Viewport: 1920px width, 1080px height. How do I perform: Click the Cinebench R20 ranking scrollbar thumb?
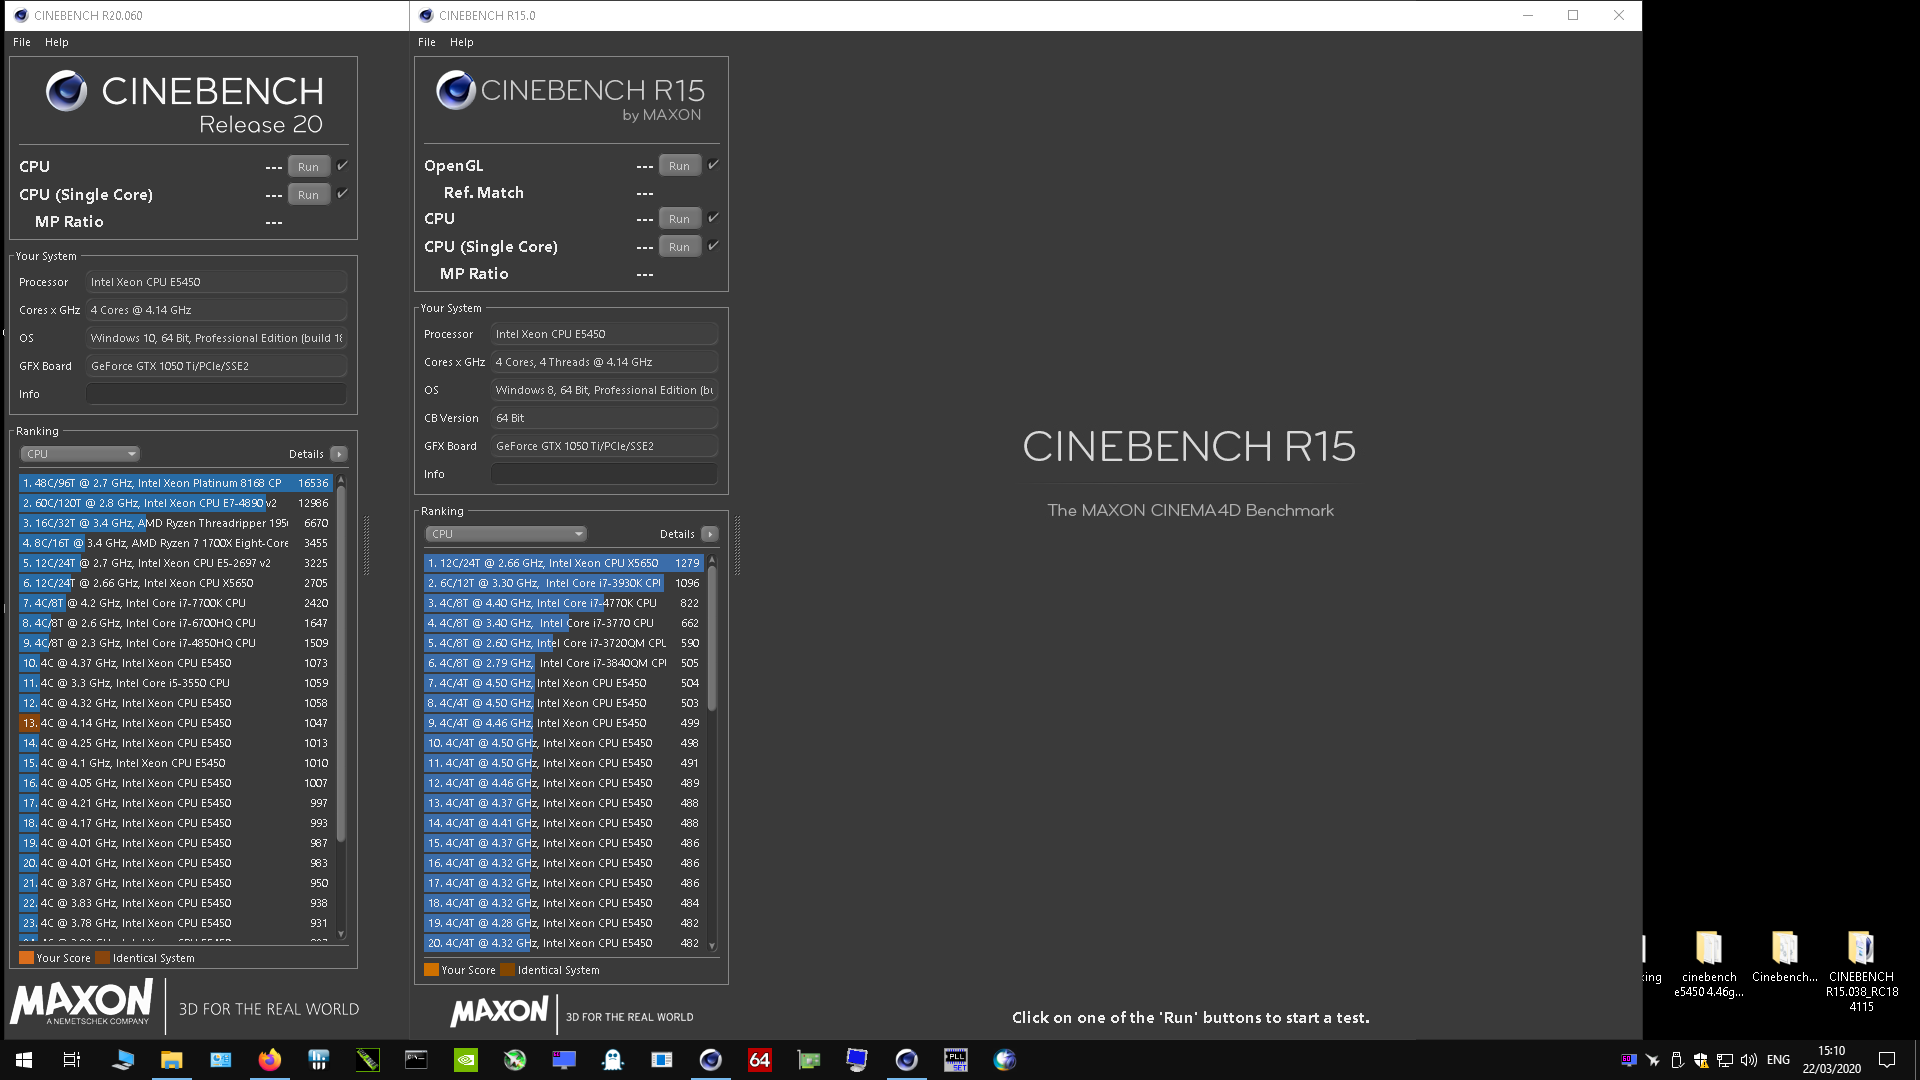(x=341, y=663)
